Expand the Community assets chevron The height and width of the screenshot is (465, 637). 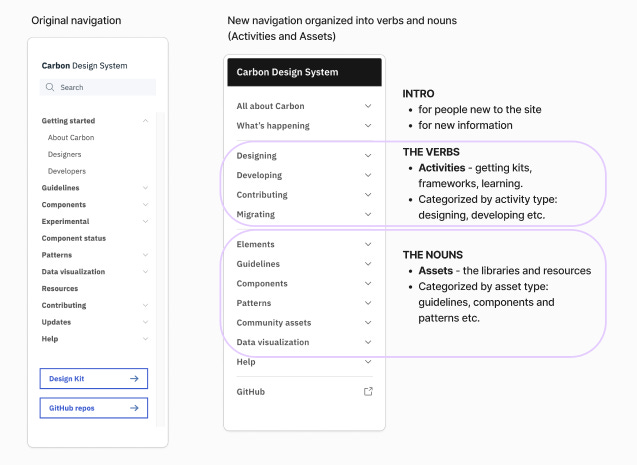368,322
